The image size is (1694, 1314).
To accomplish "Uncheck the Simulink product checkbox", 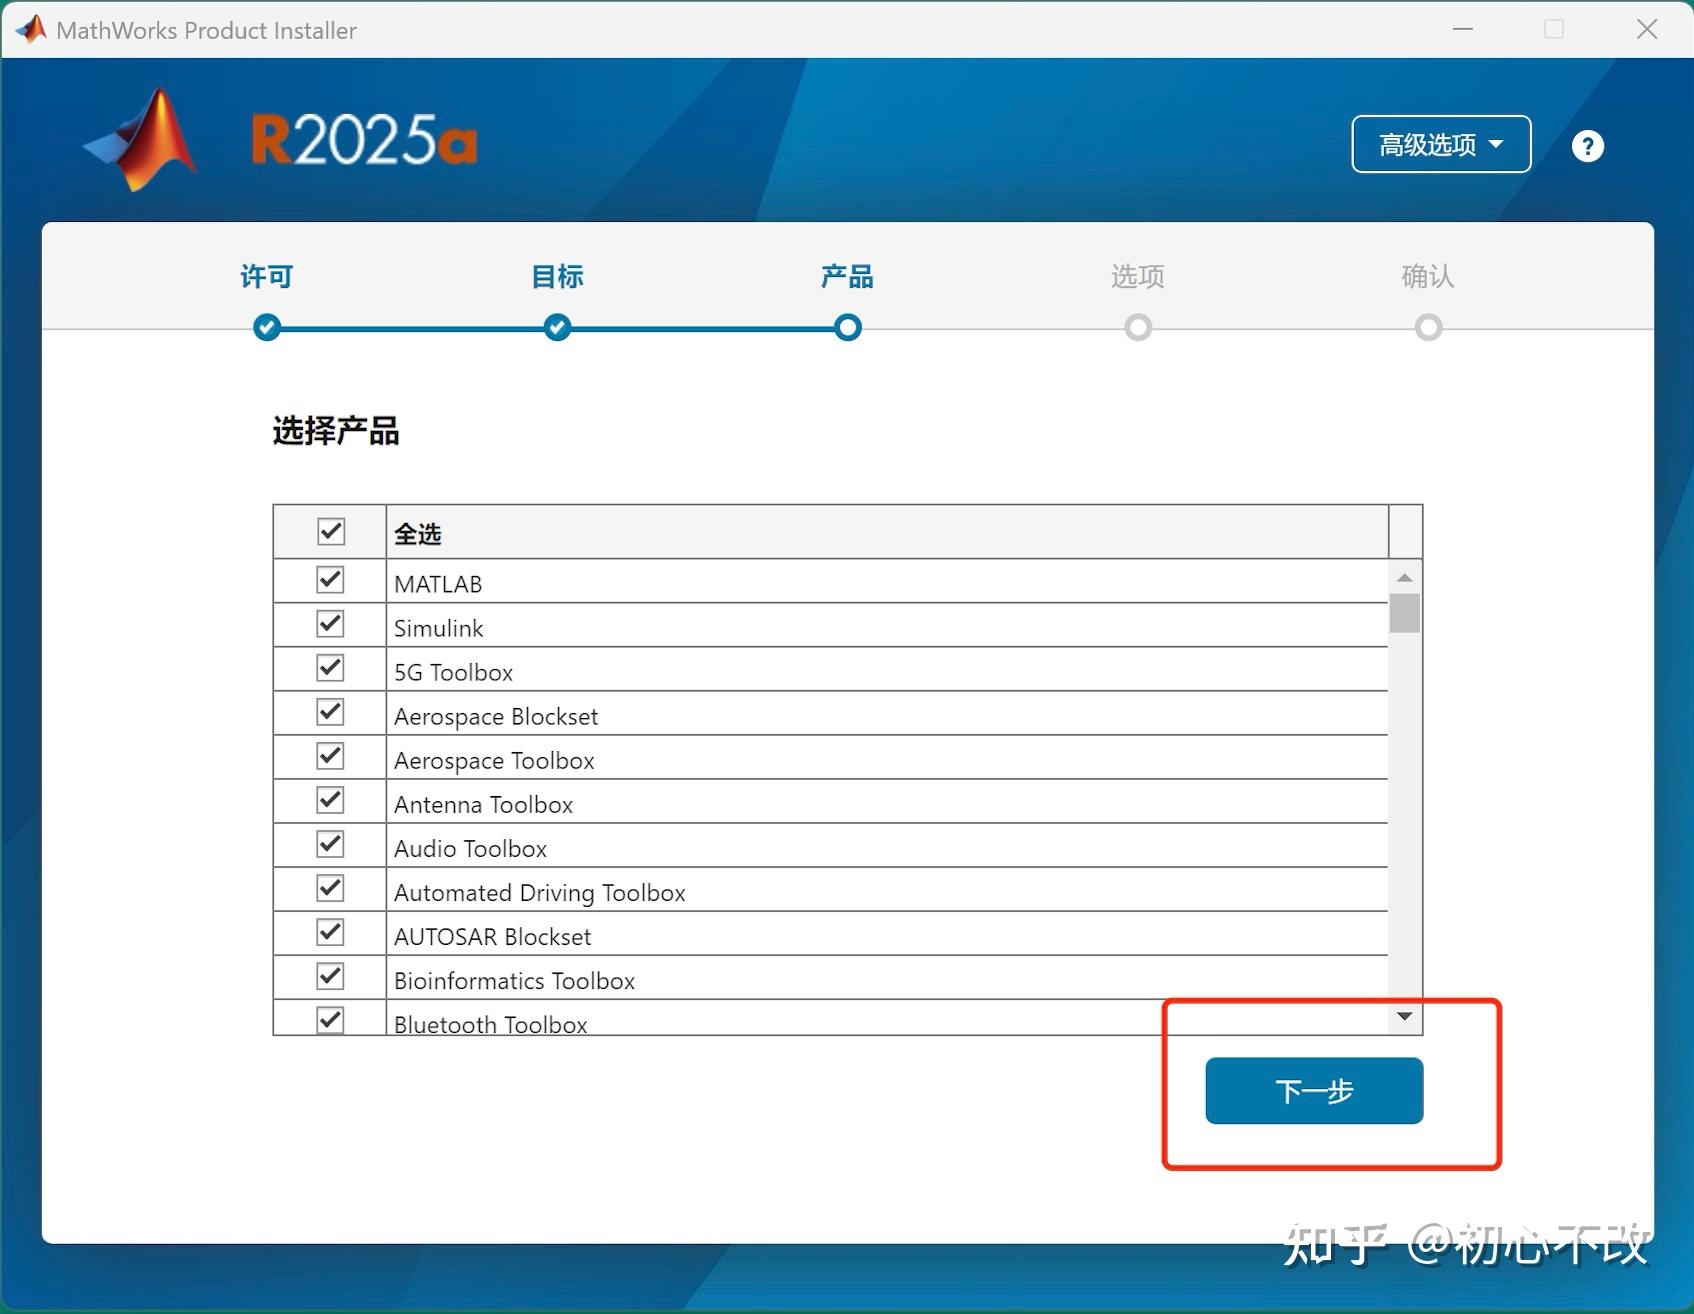I will click(x=330, y=623).
